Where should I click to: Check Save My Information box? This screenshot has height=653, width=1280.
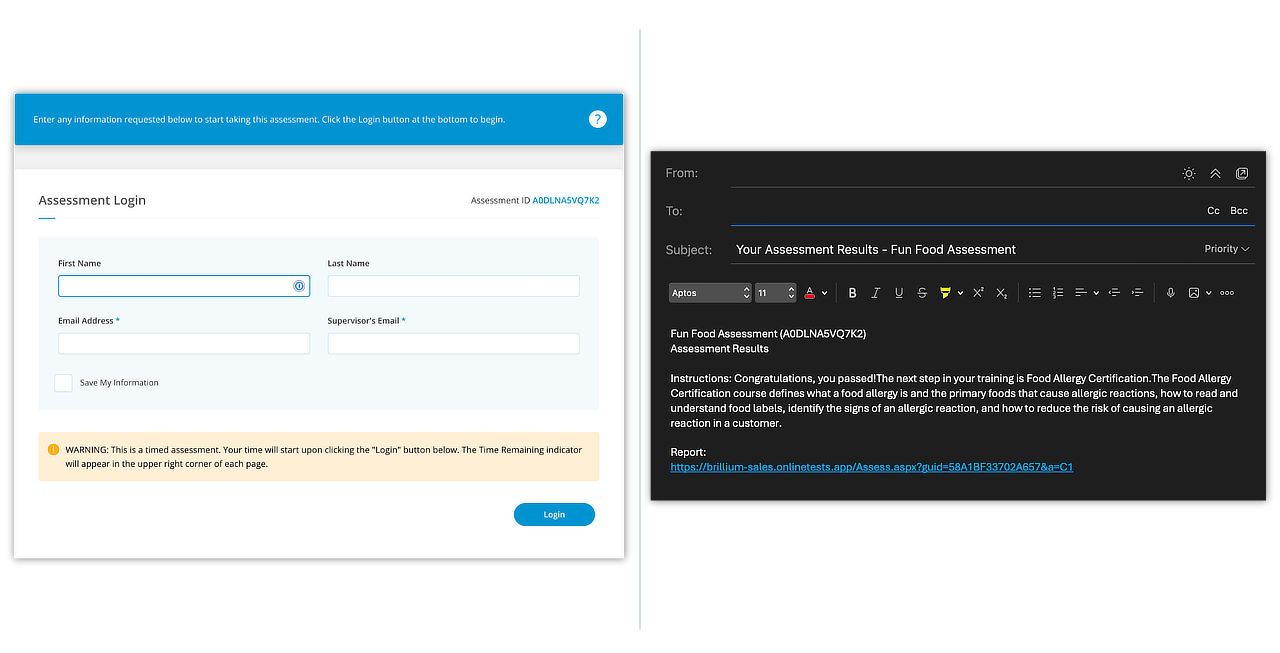pyautogui.click(x=63, y=383)
